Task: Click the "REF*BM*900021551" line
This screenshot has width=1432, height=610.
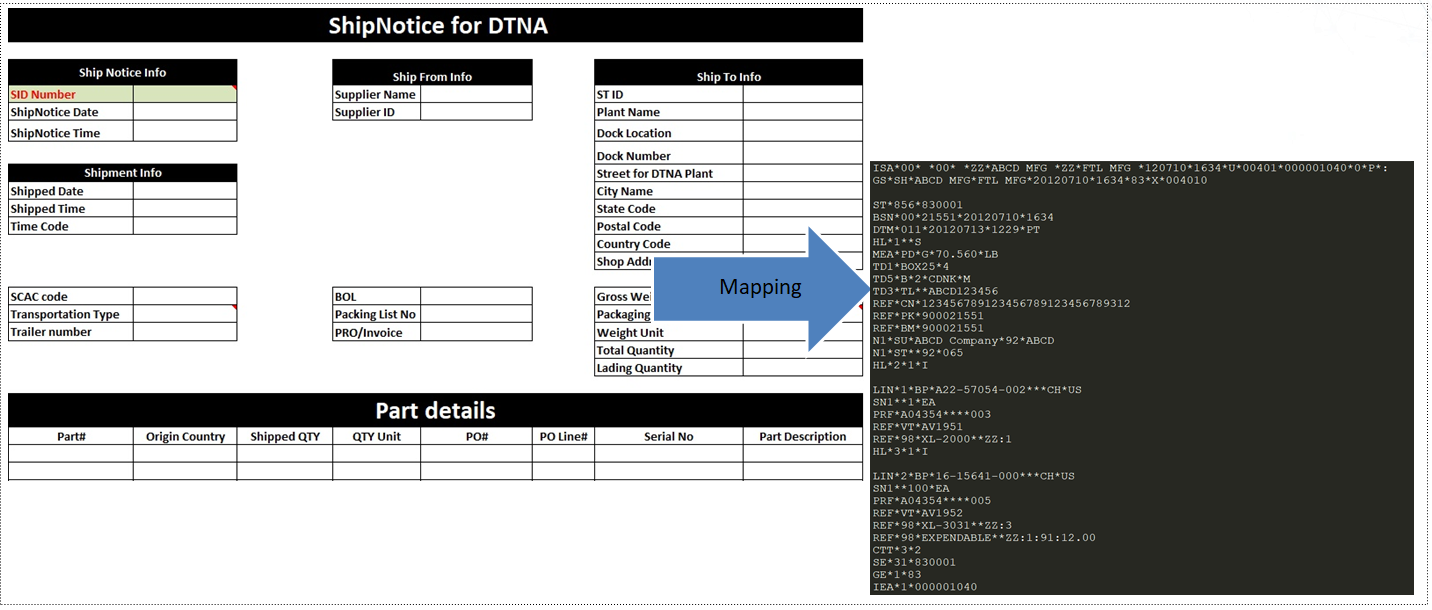Action: pos(928,327)
